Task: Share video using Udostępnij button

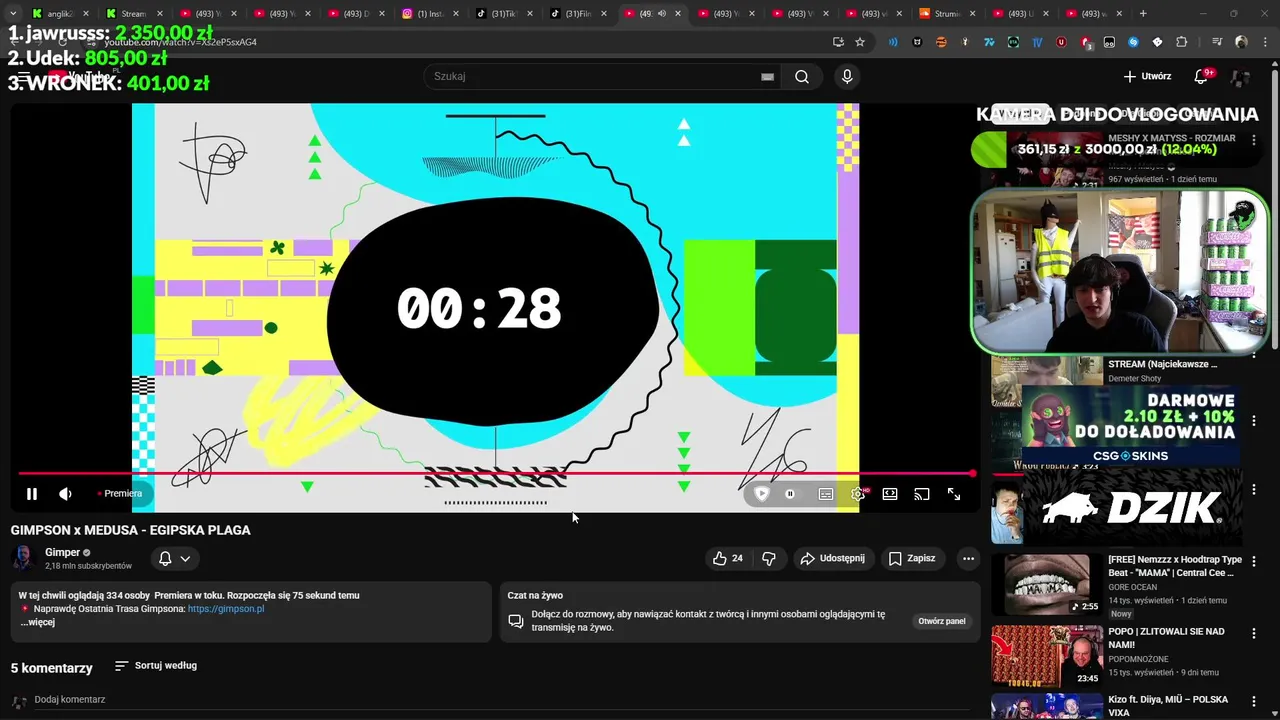Action: coord(832,559)
